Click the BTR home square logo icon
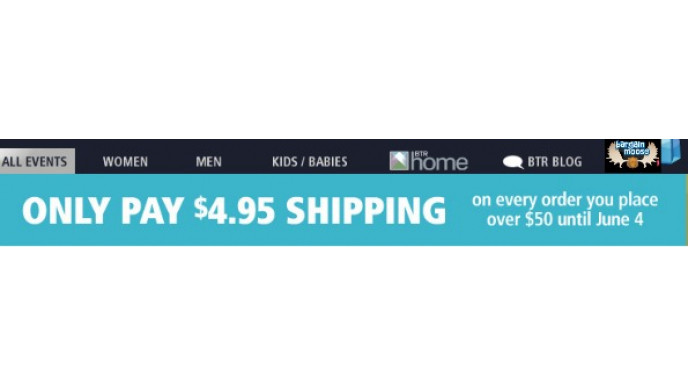 pos(399,161)
